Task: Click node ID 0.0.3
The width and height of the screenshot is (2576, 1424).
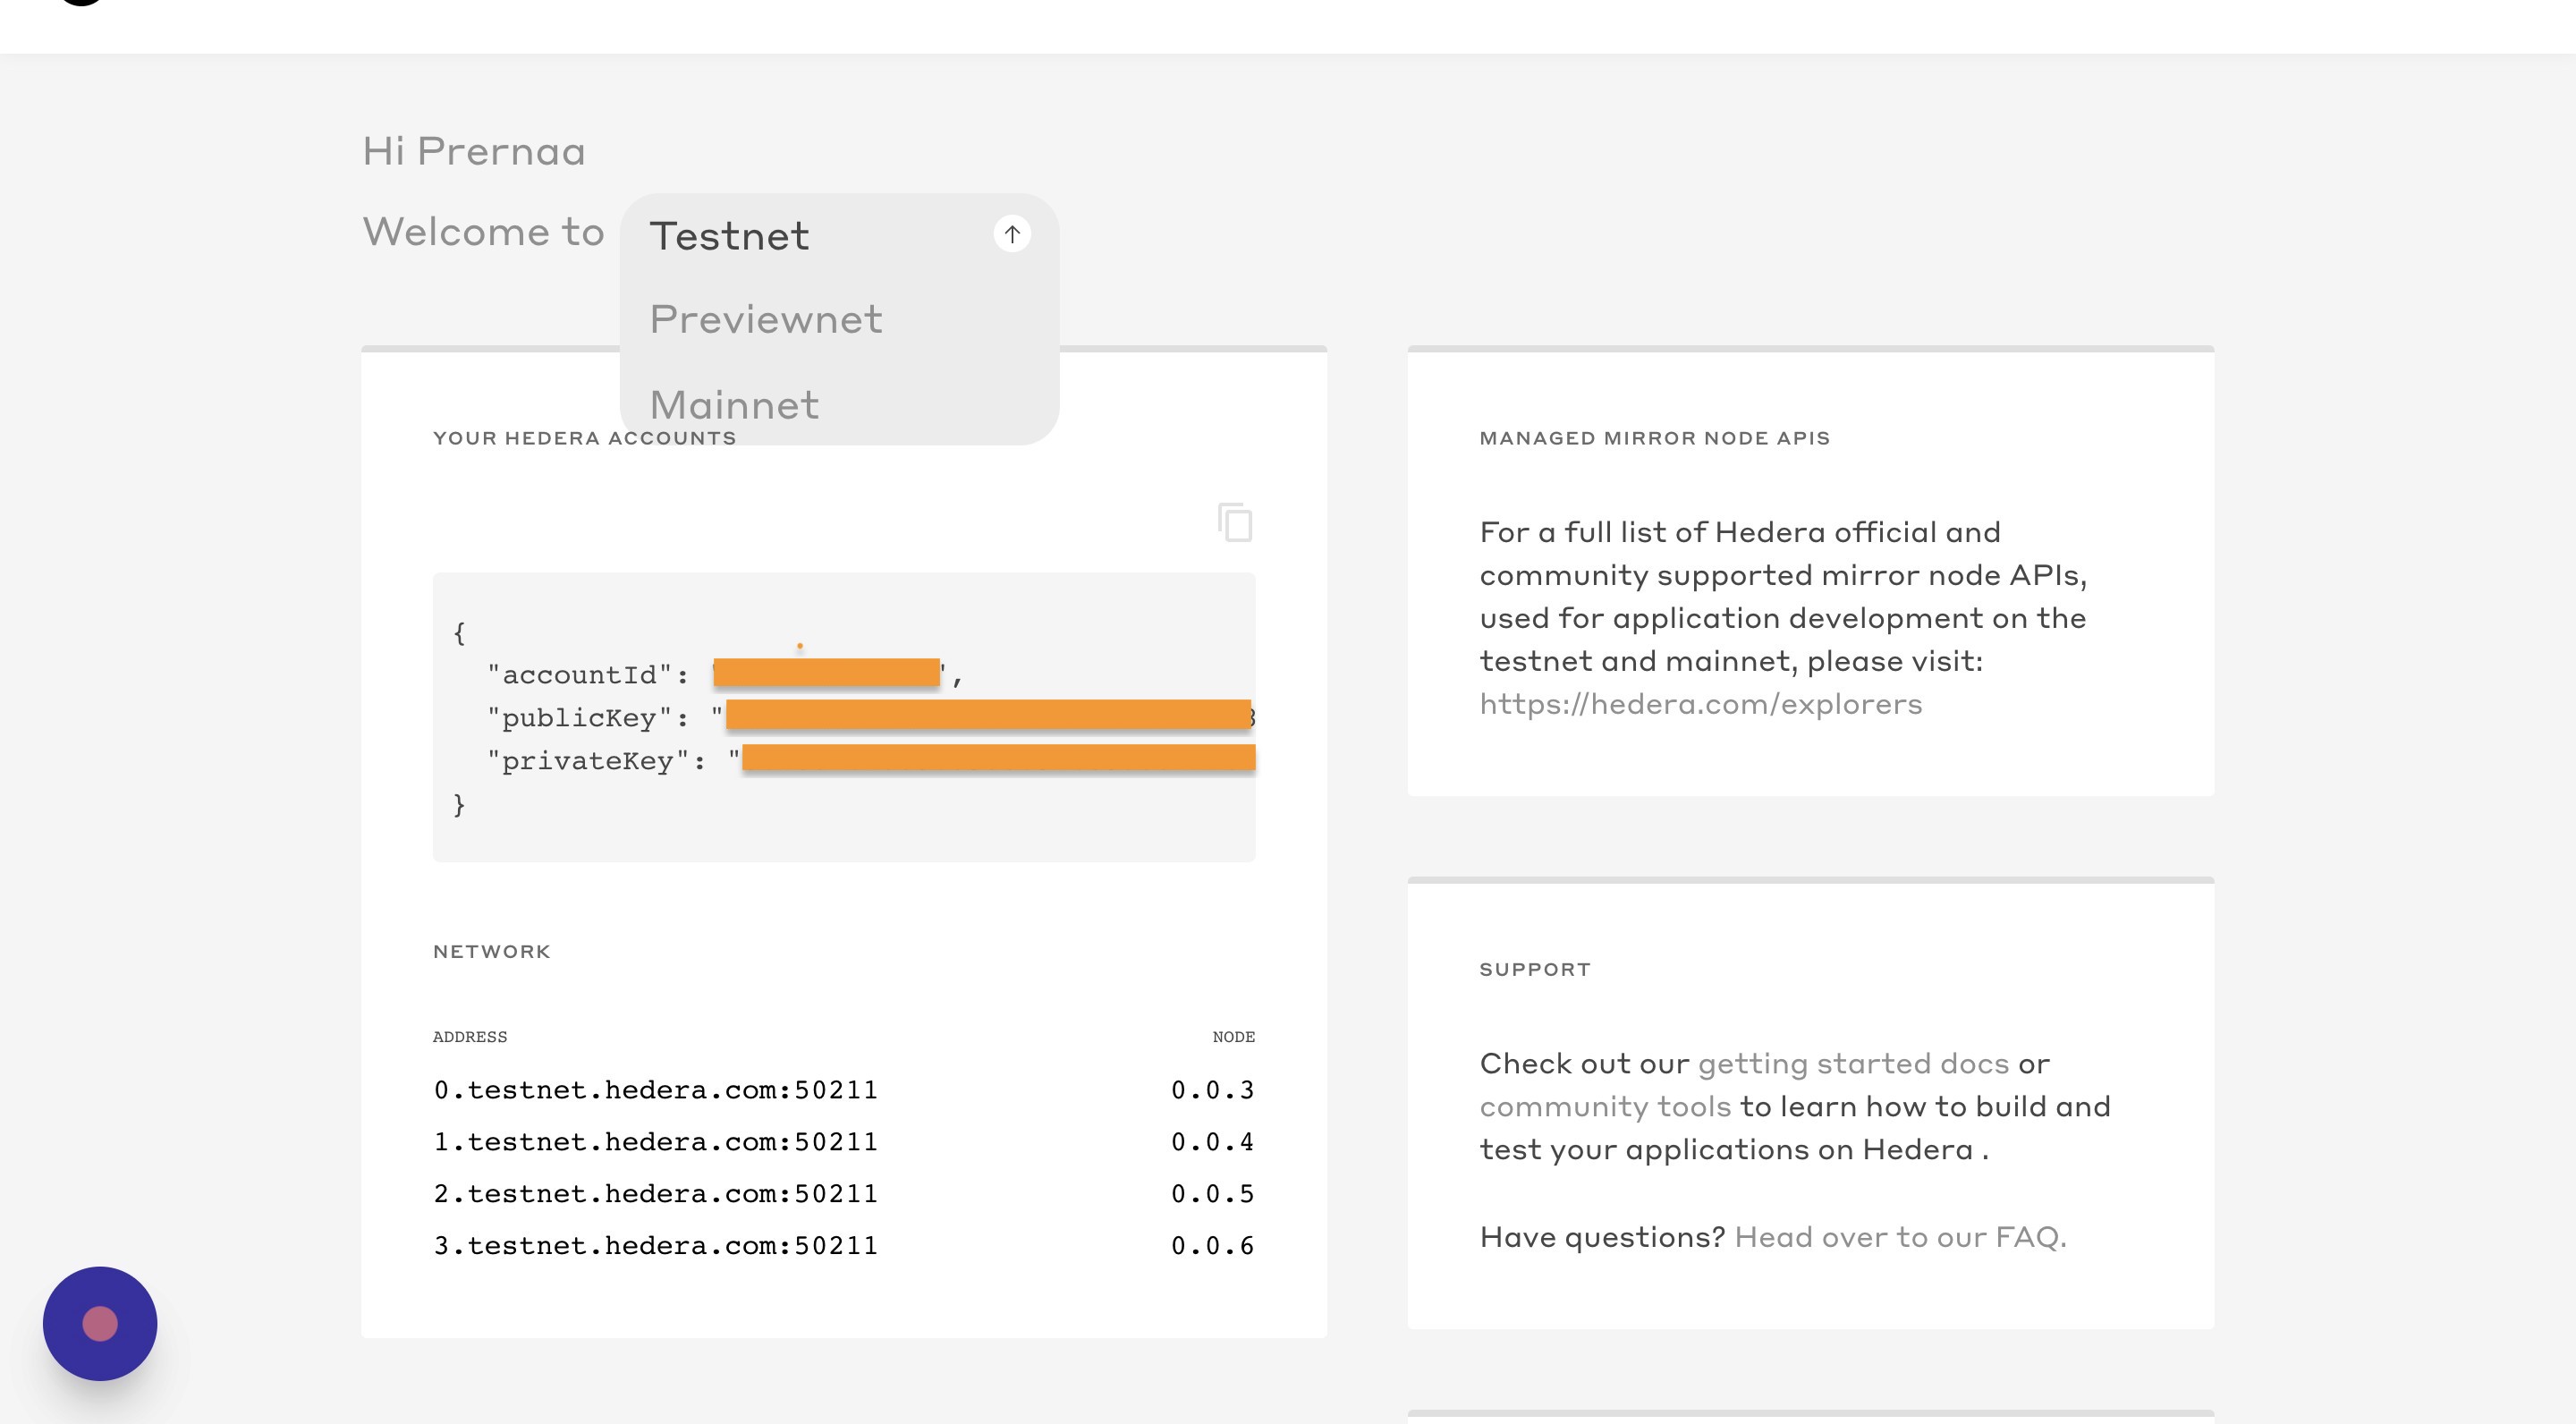Action: click(x=1212, y=1090)
